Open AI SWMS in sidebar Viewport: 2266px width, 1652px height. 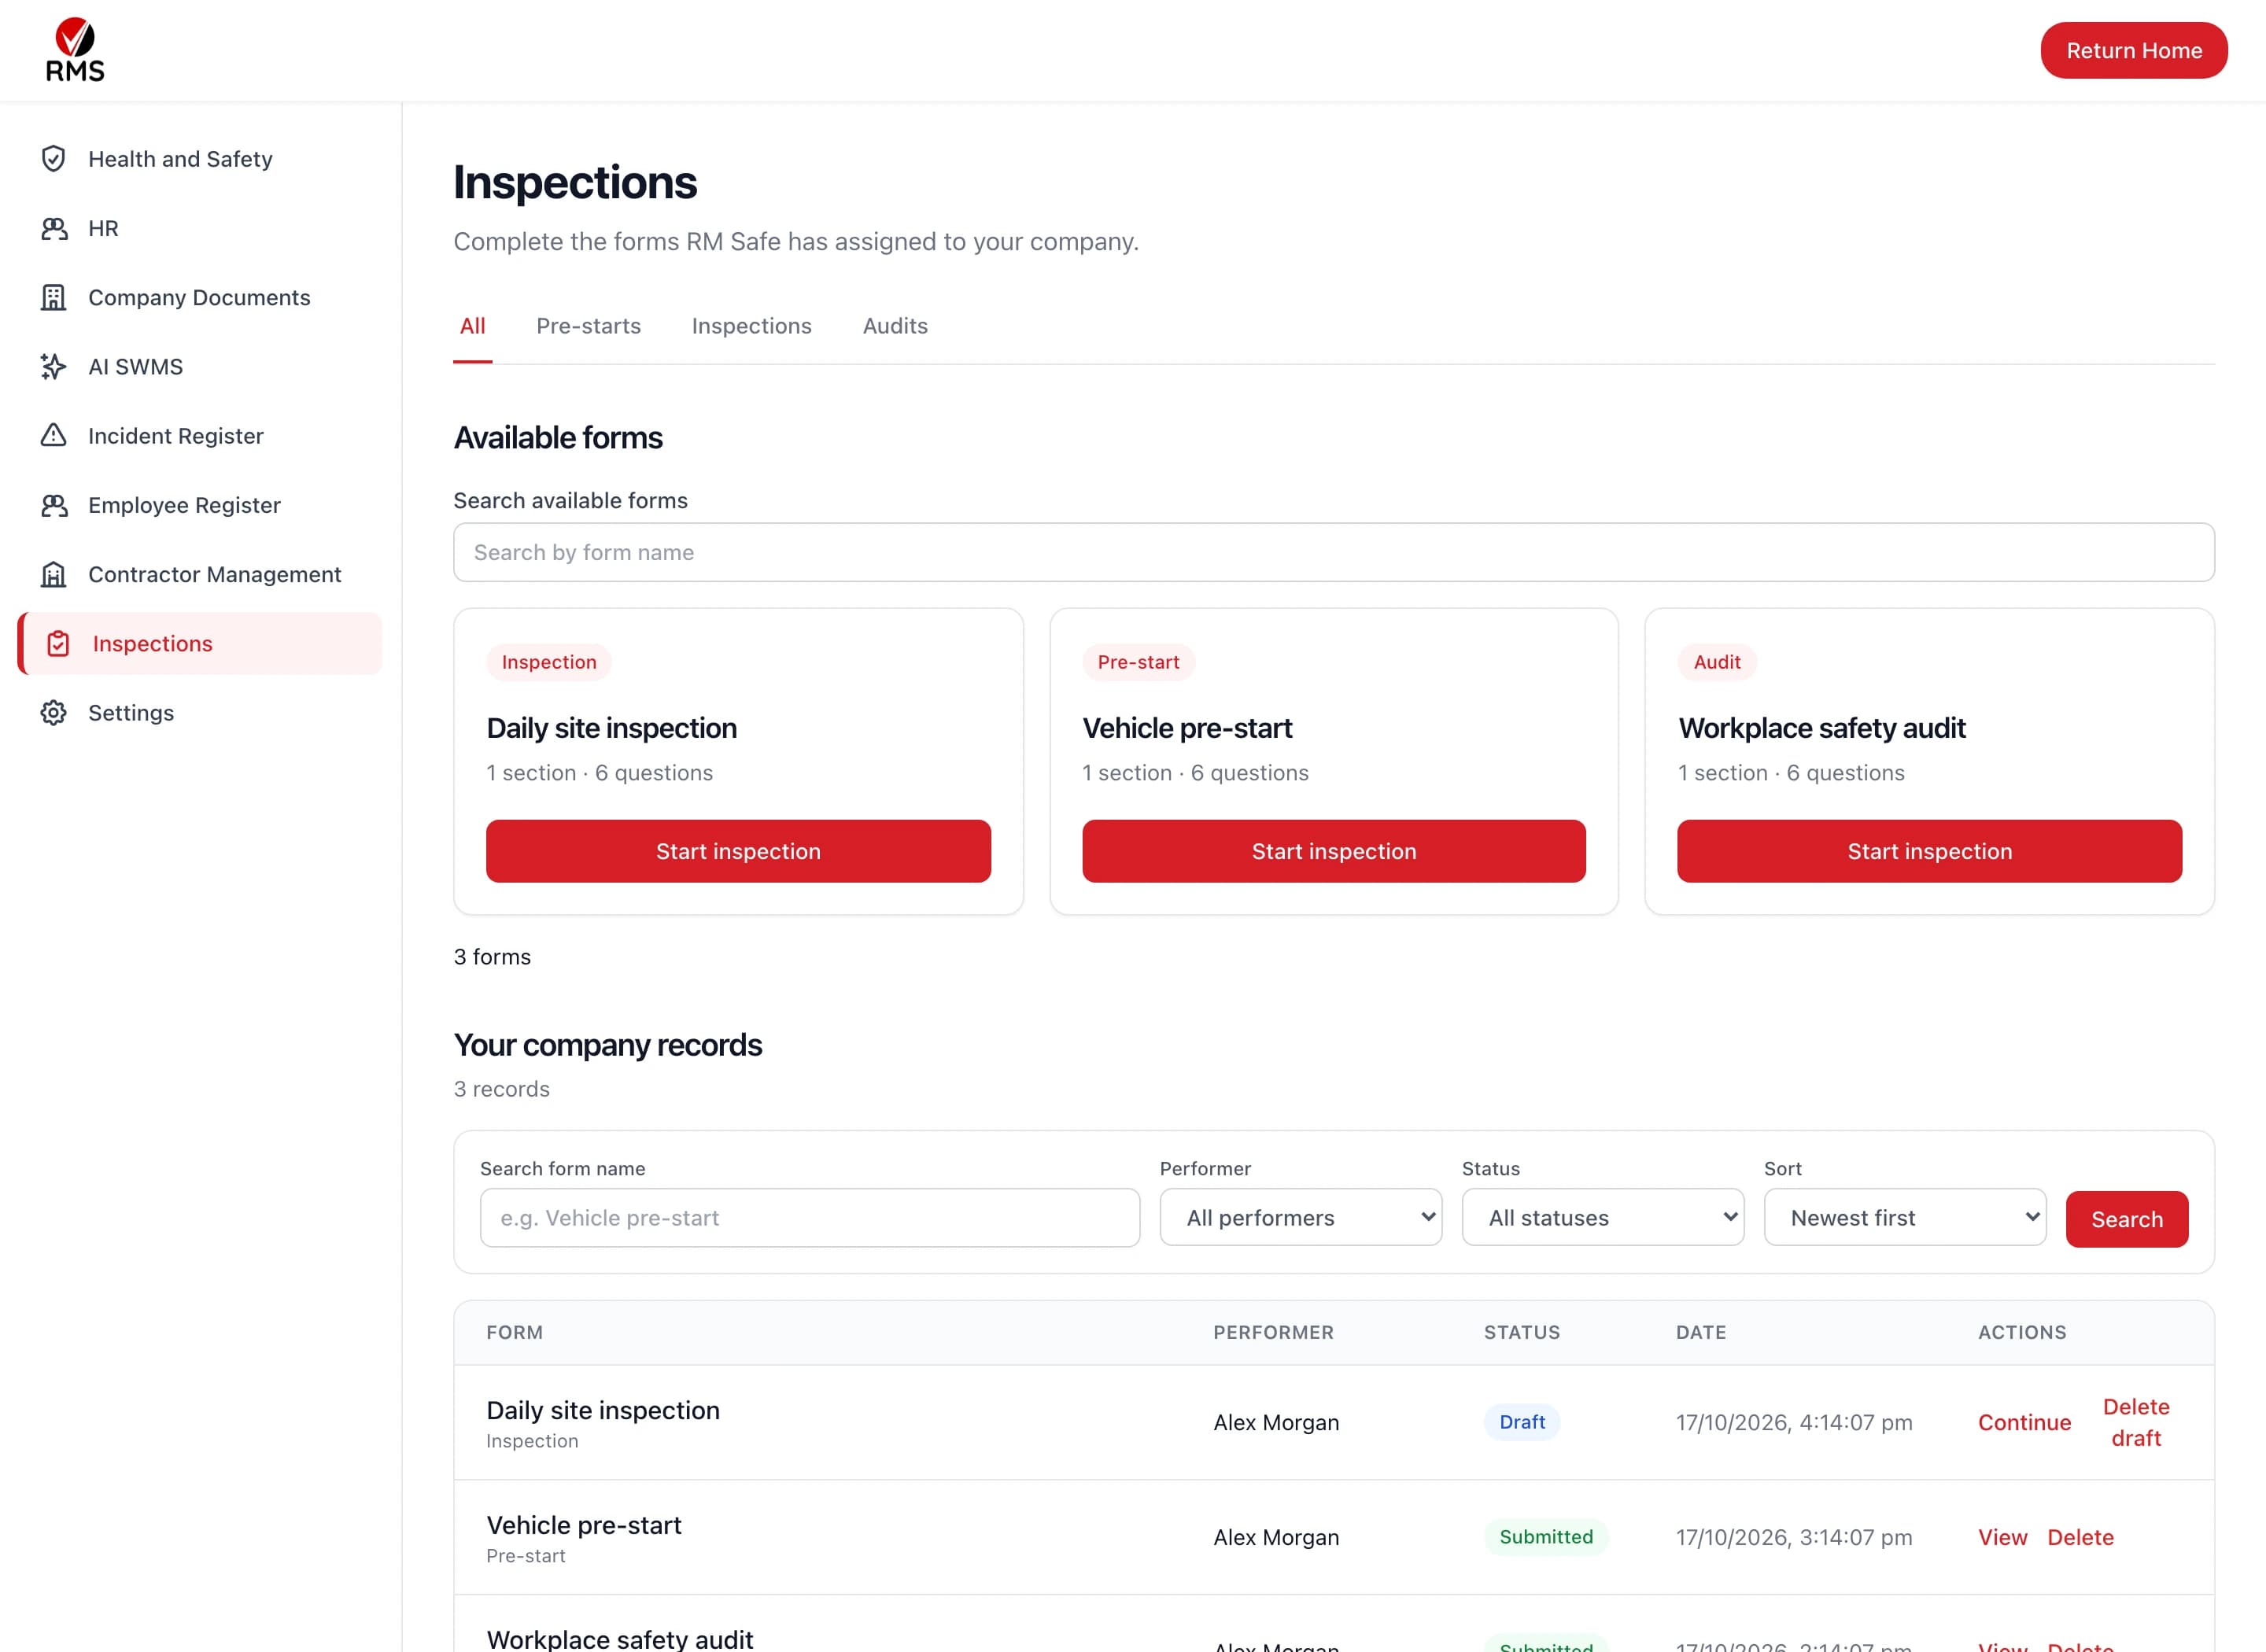pos(199,366)
